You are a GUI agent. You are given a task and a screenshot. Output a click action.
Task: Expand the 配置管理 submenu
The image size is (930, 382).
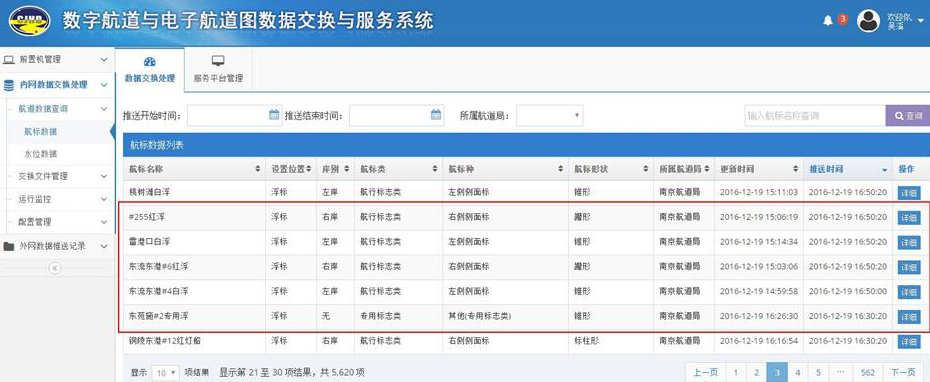(x=104, y=222)
